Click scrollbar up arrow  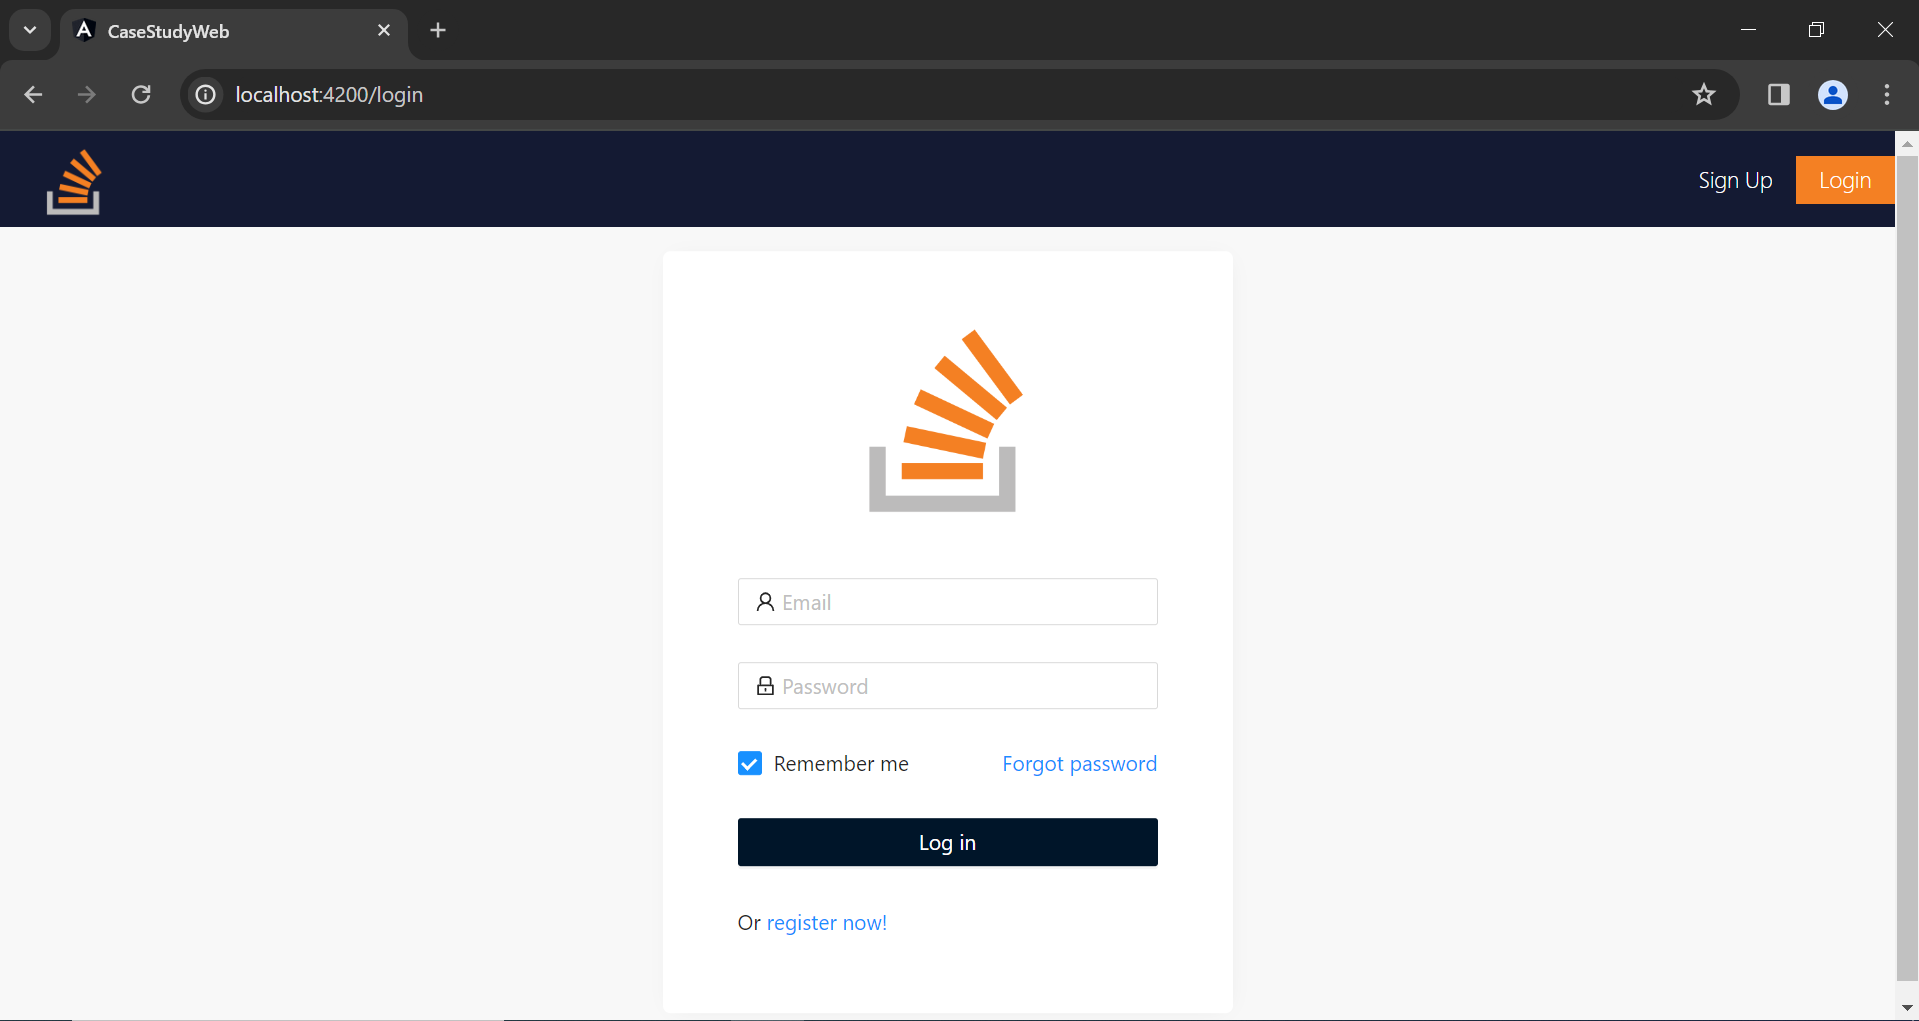pyautogui.click(x=1907, y=144)
